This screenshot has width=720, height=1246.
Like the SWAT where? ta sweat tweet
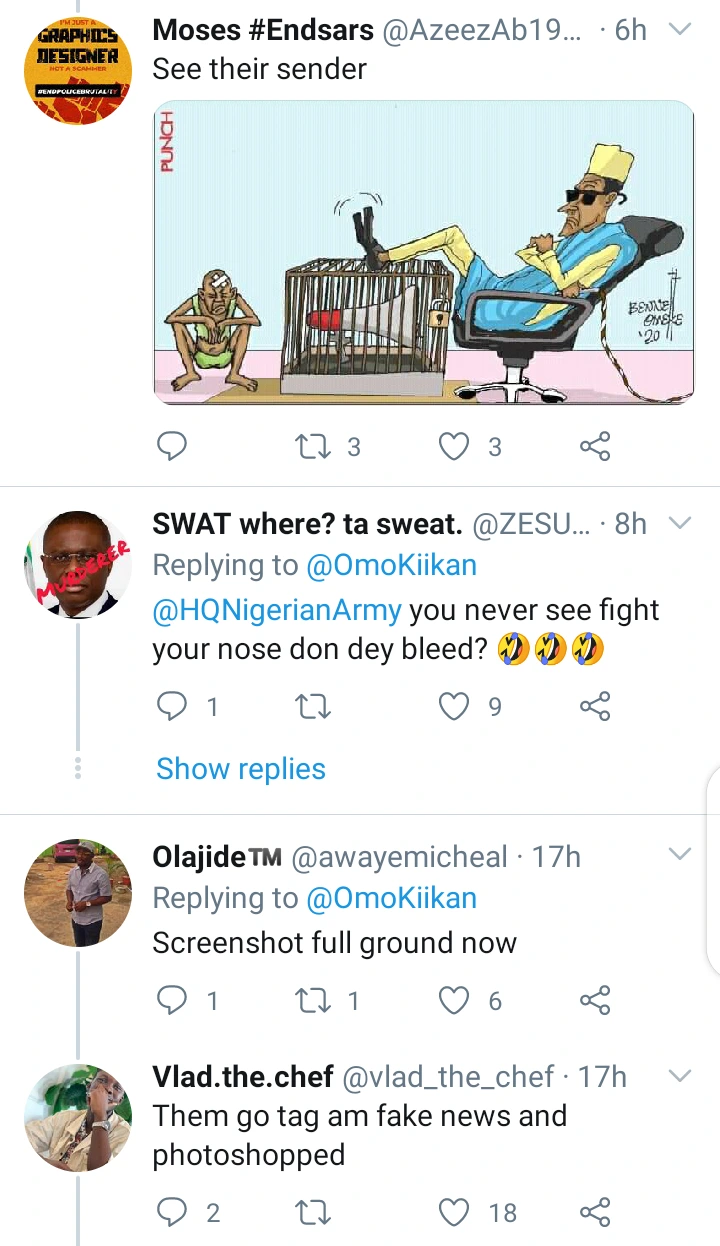(x=455, y=707)
